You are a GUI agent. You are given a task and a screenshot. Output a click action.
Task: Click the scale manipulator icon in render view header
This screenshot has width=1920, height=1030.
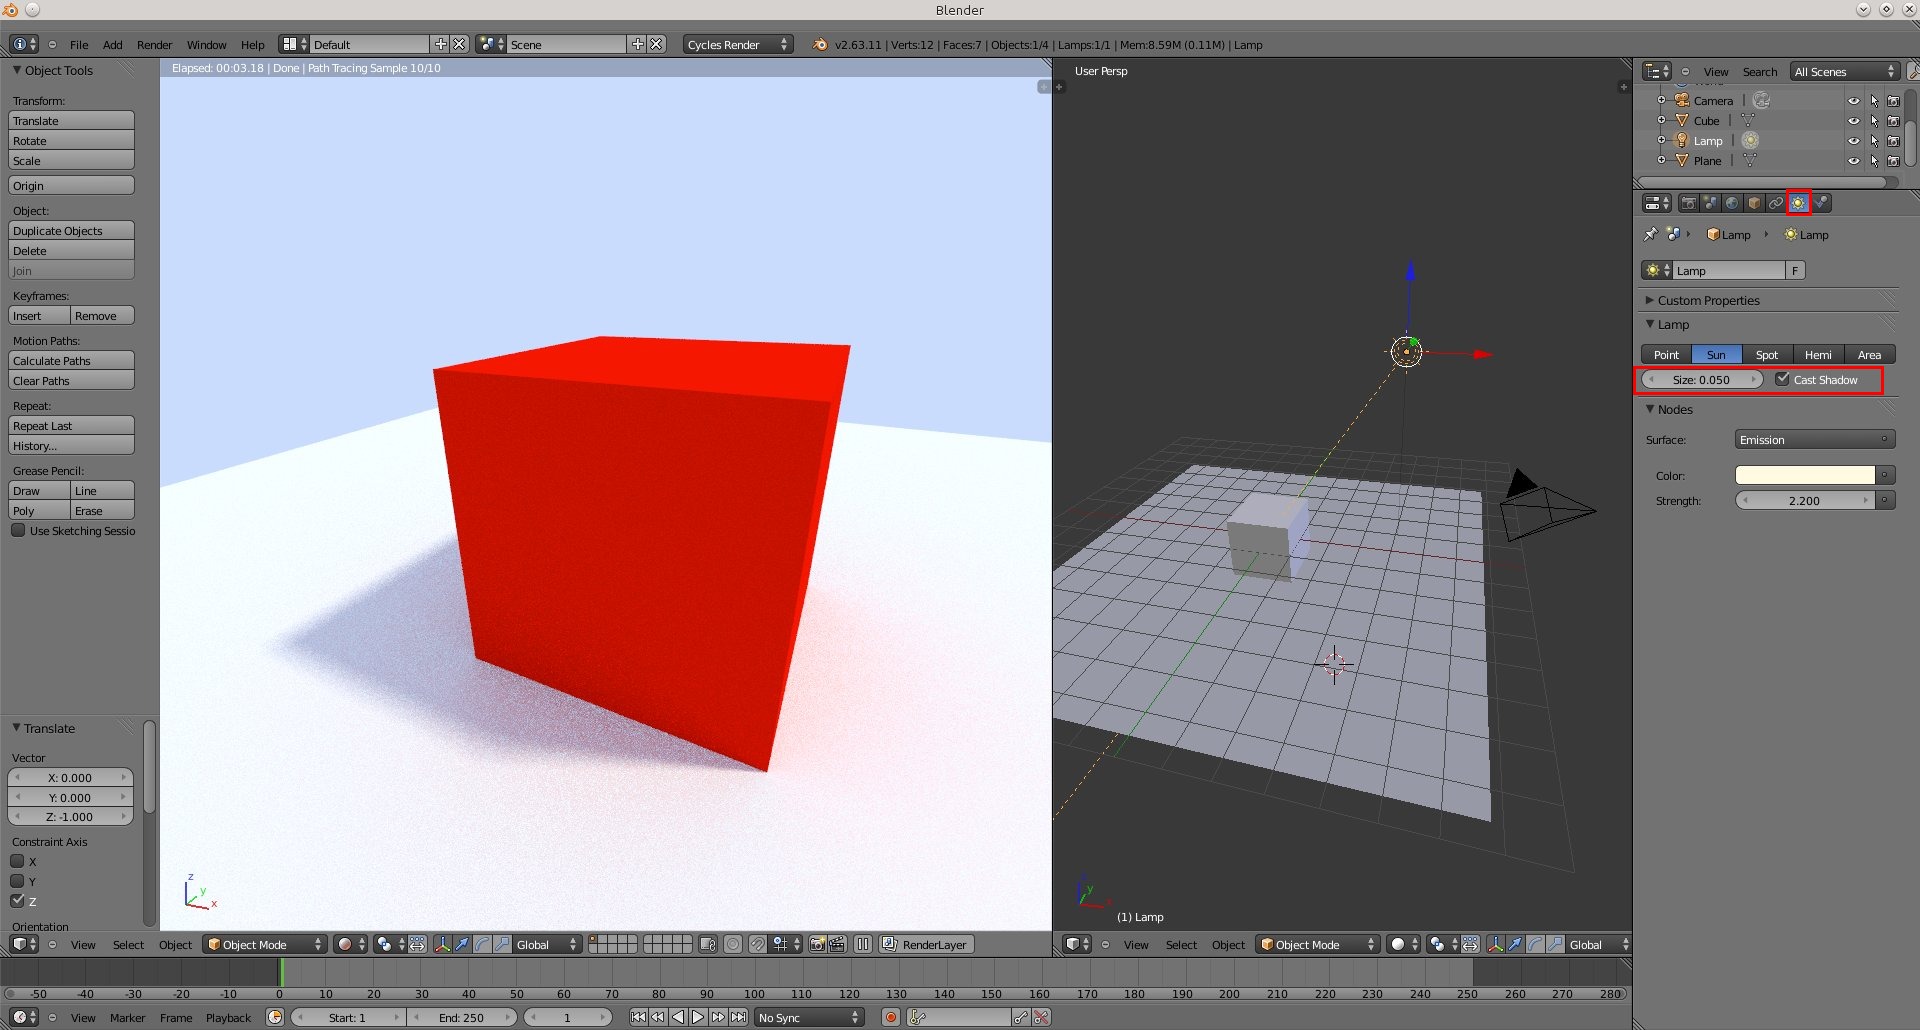502,944
